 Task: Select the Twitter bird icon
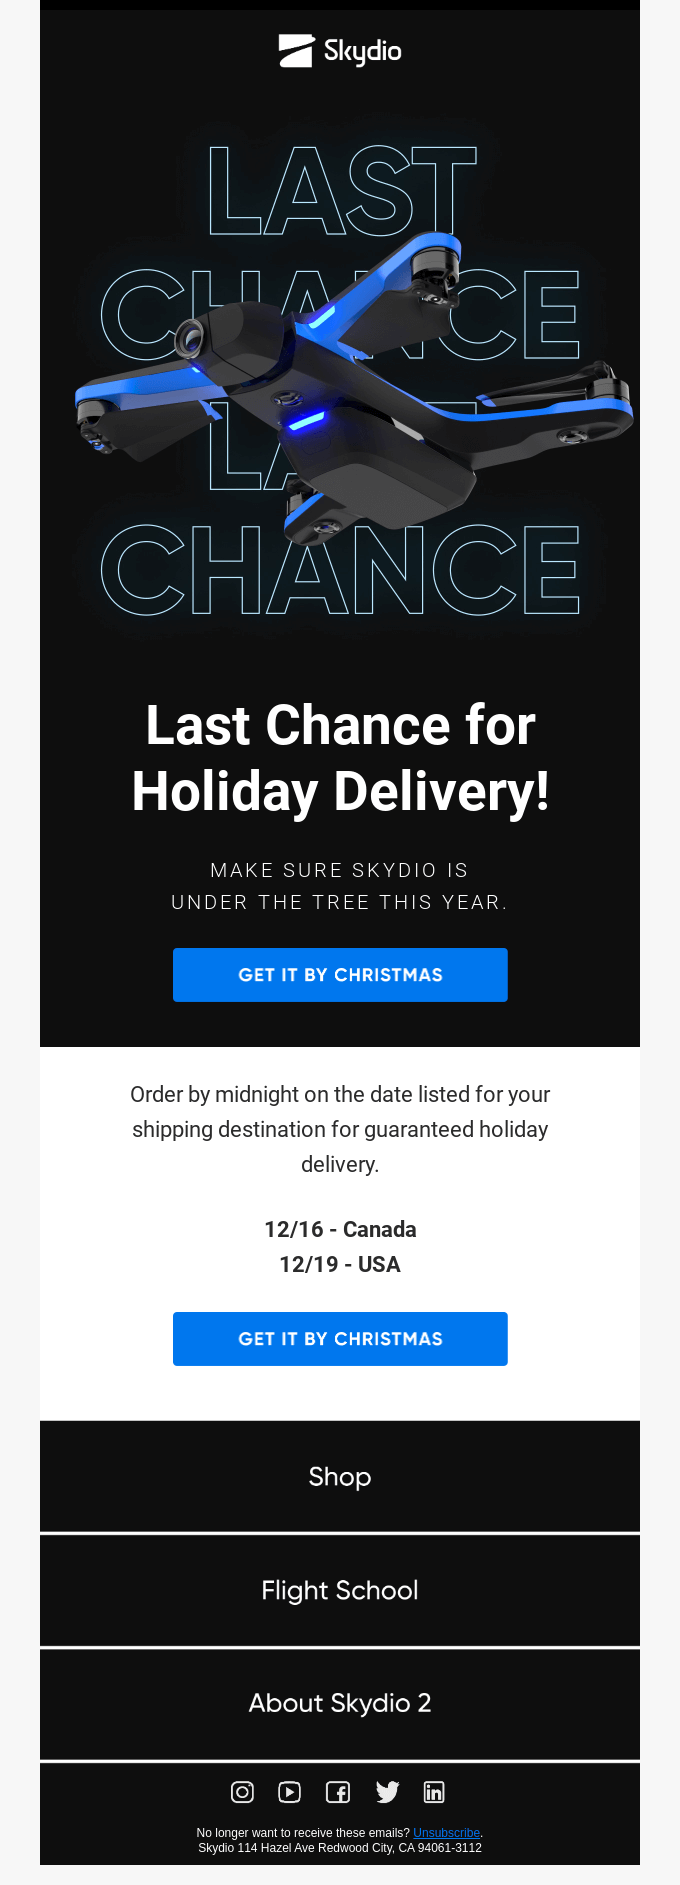click(x=387, y=1792)
